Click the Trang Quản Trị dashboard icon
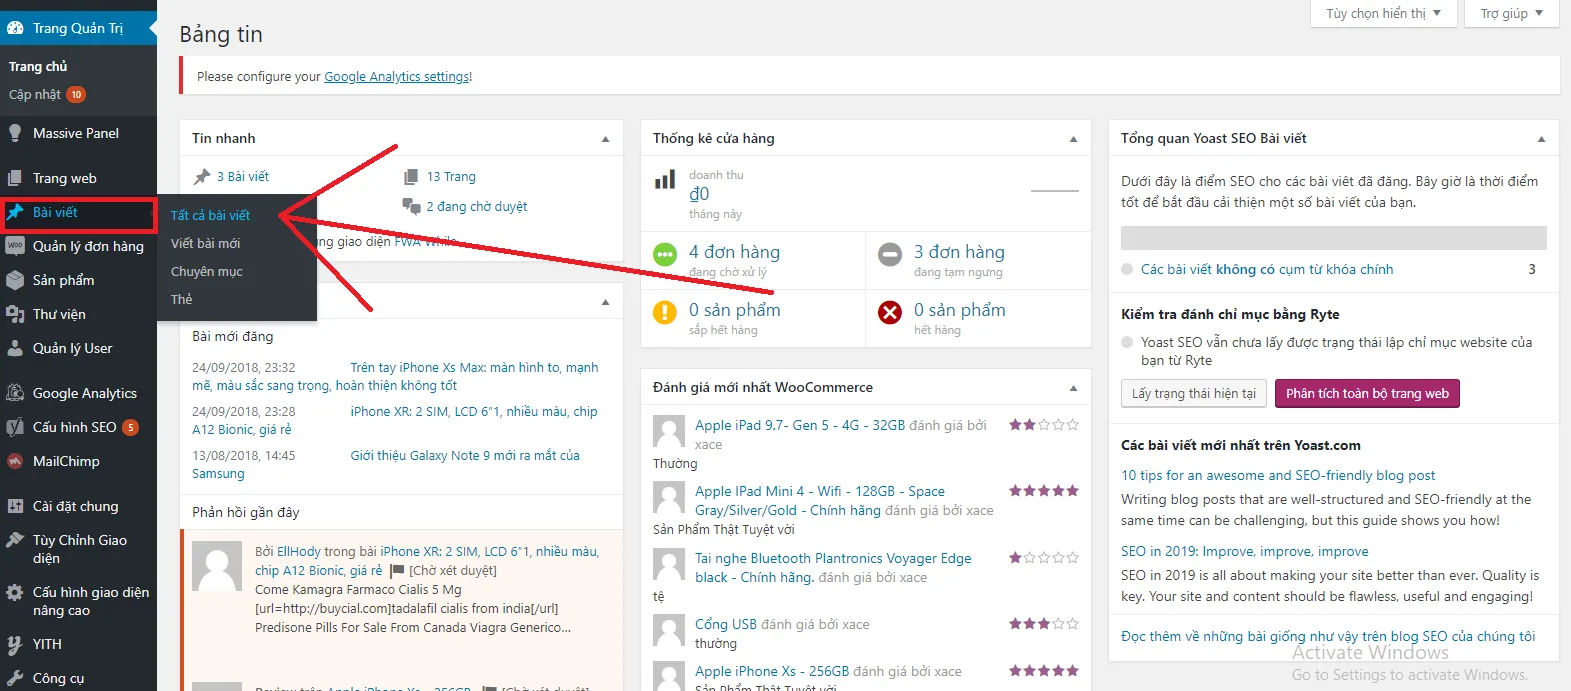1571x691 pixels. click(x=15, y=28)
